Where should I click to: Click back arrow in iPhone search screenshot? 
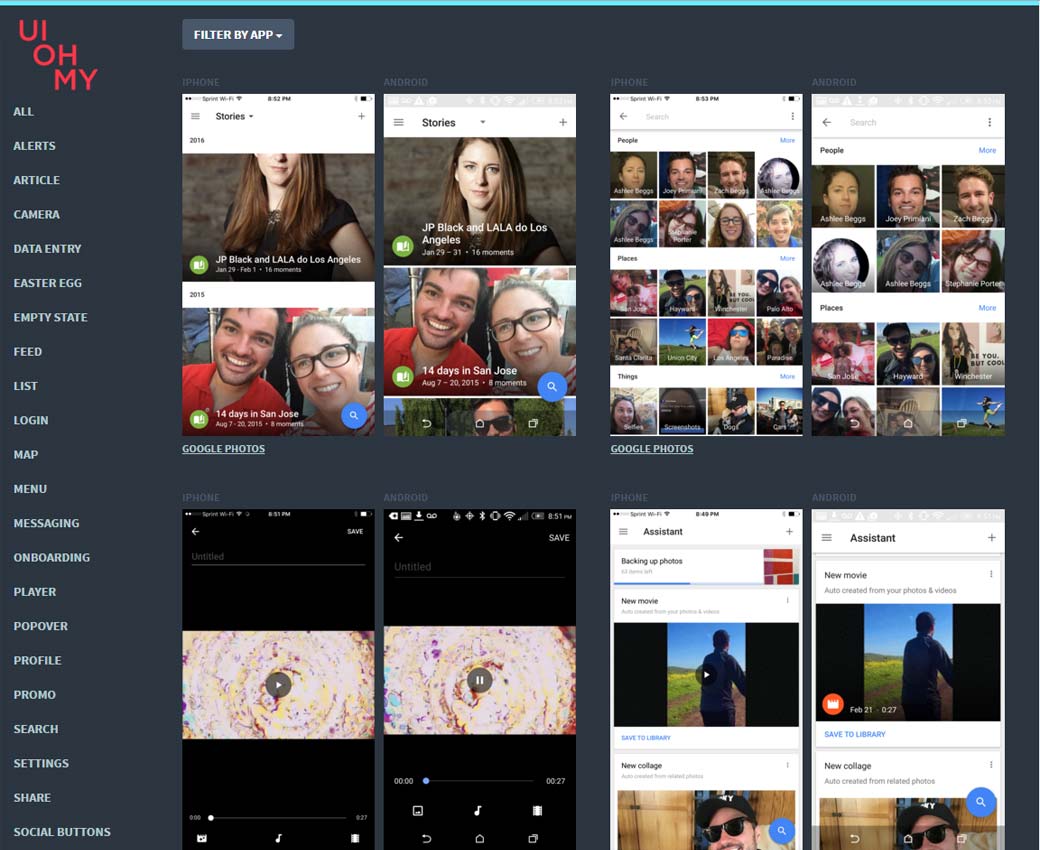click(624, 117)
